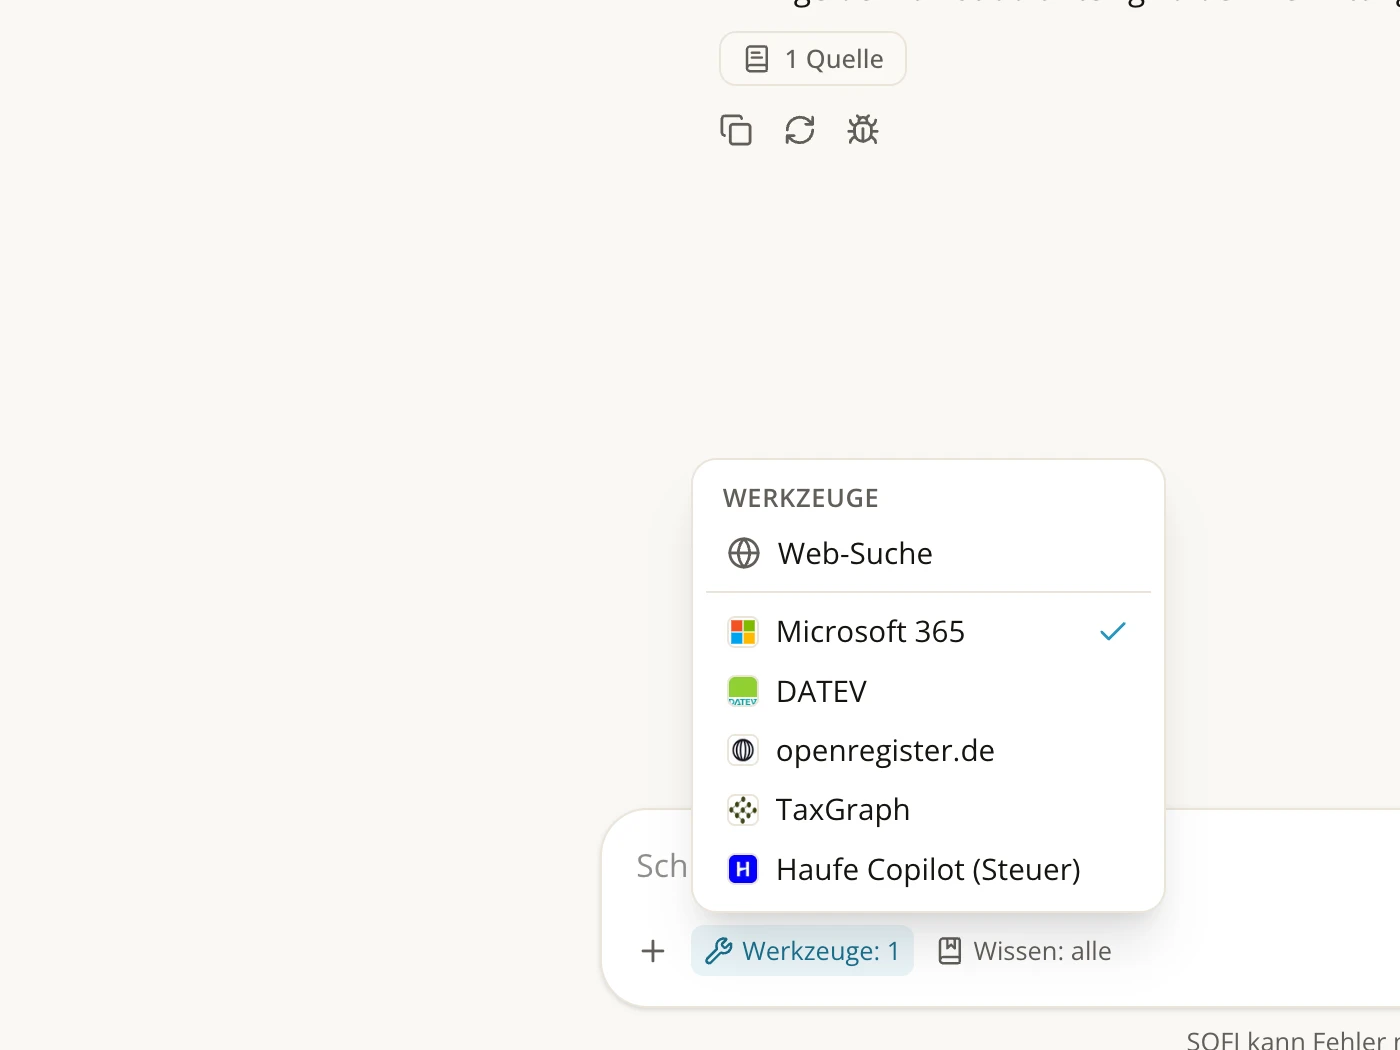This screenshot has width=1400, height=1050.
Task: Enable Web-Suche in the Werkzeuge menu
Action: (x=928, y=553)
